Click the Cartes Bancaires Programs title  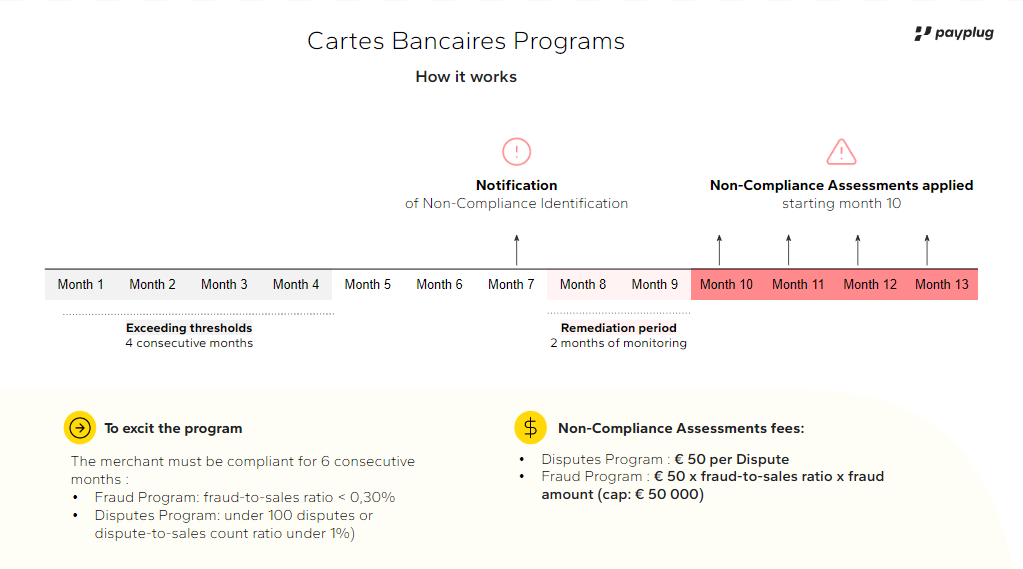point(466,41)
